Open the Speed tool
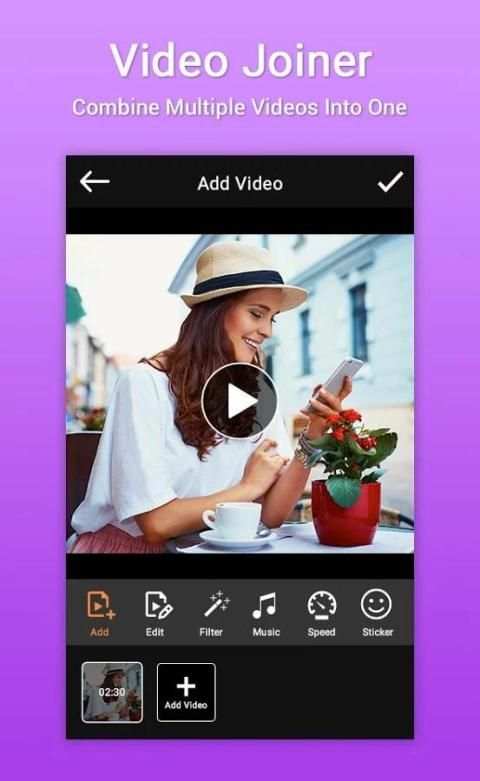Screen dimensions: 480x781 321,613
